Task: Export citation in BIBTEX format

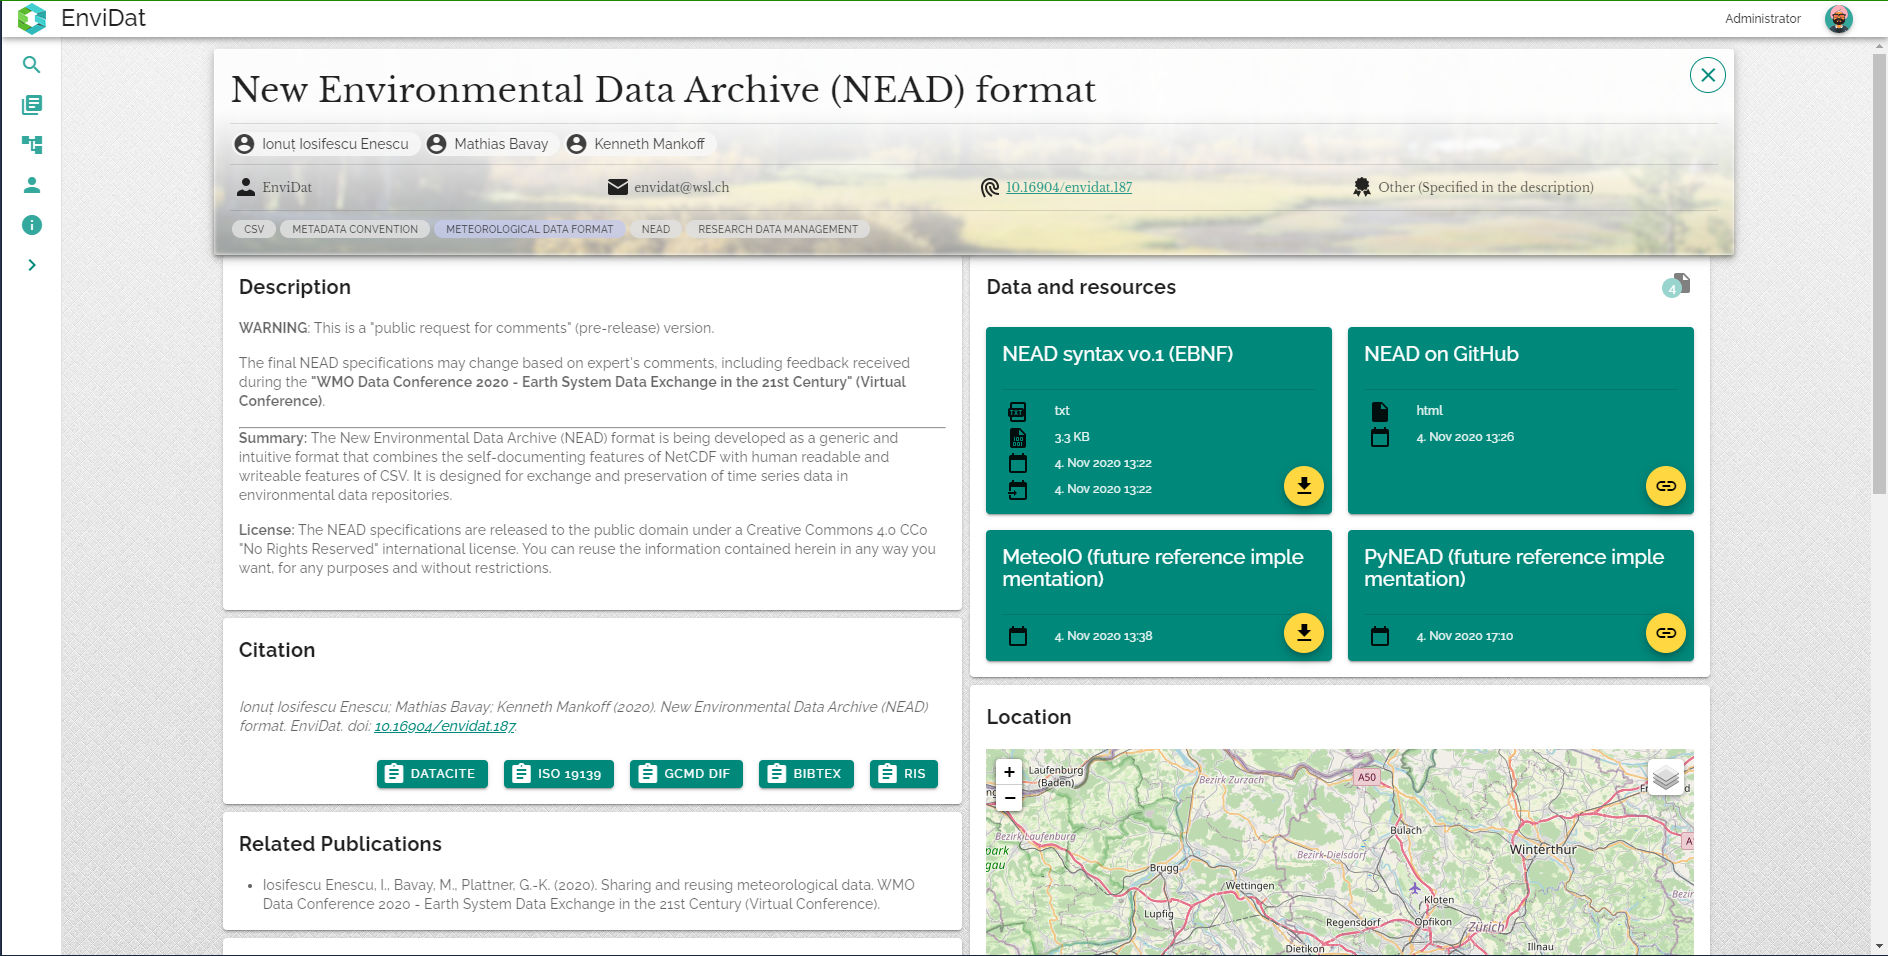Action: coord(806,774)
